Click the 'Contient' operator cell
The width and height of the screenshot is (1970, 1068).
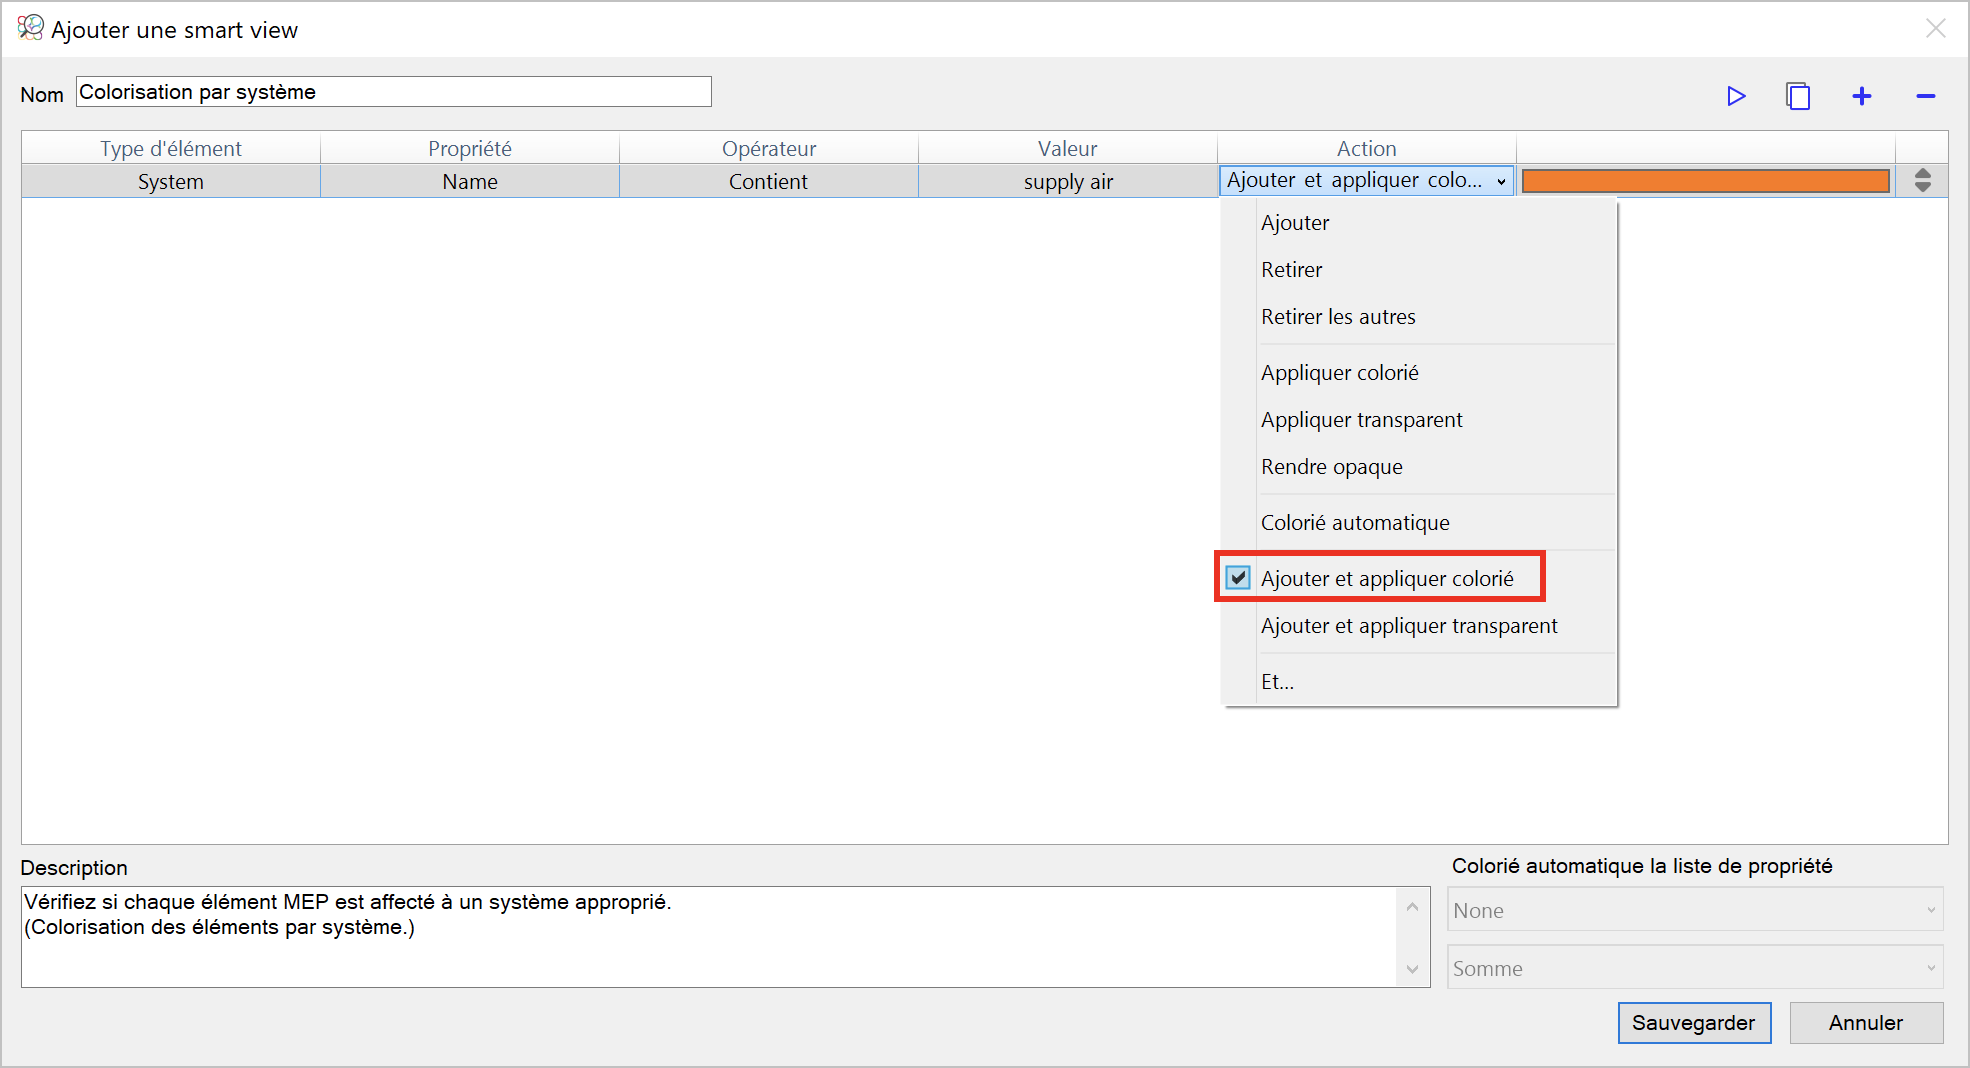[x=768, y=182]
